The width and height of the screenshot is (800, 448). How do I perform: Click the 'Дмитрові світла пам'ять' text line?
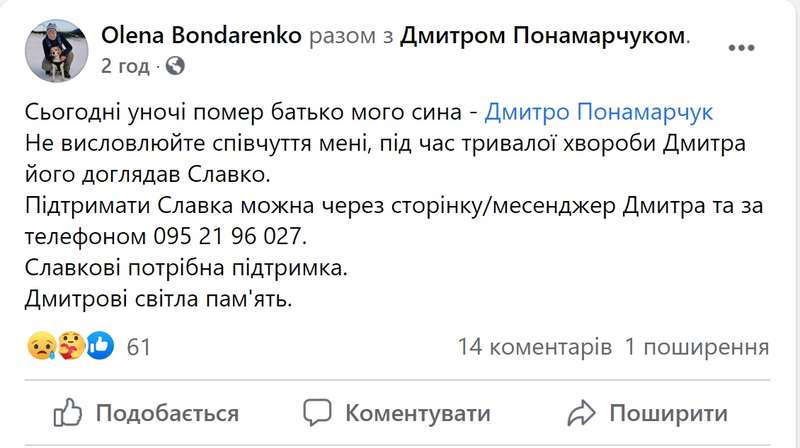point(157,299)
